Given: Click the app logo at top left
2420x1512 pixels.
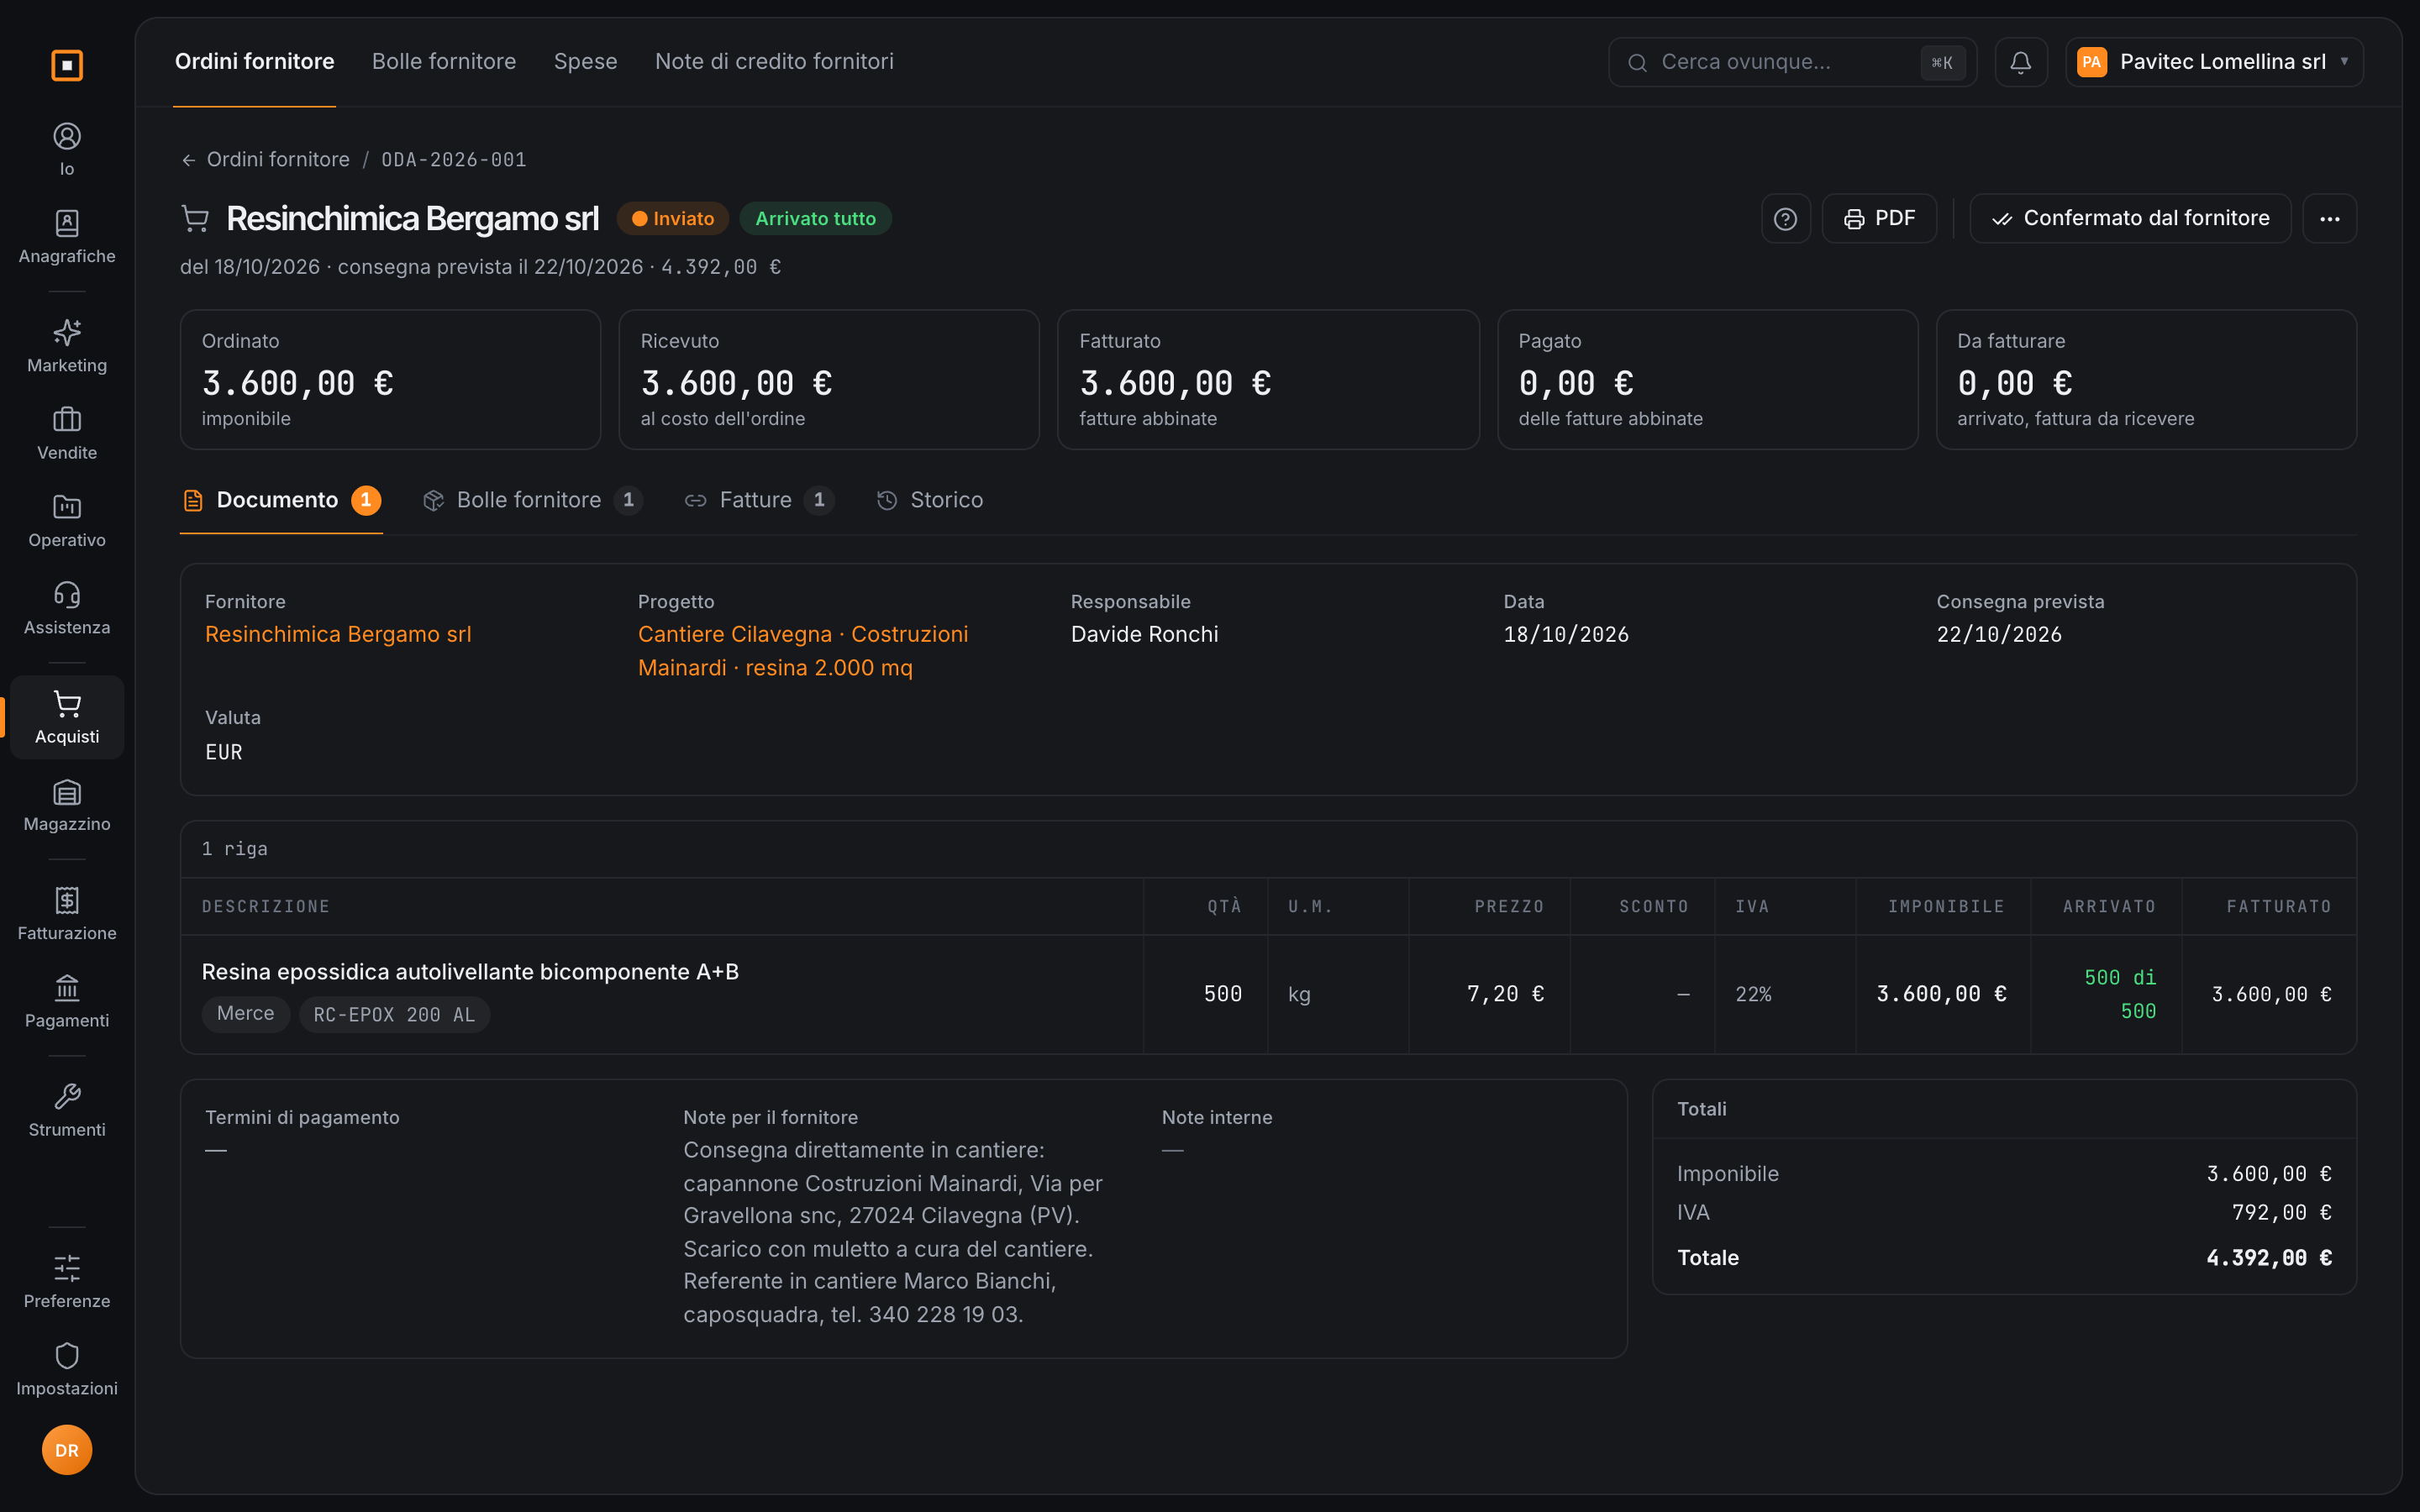Looking at the screenshot, I should pos(67,65).
